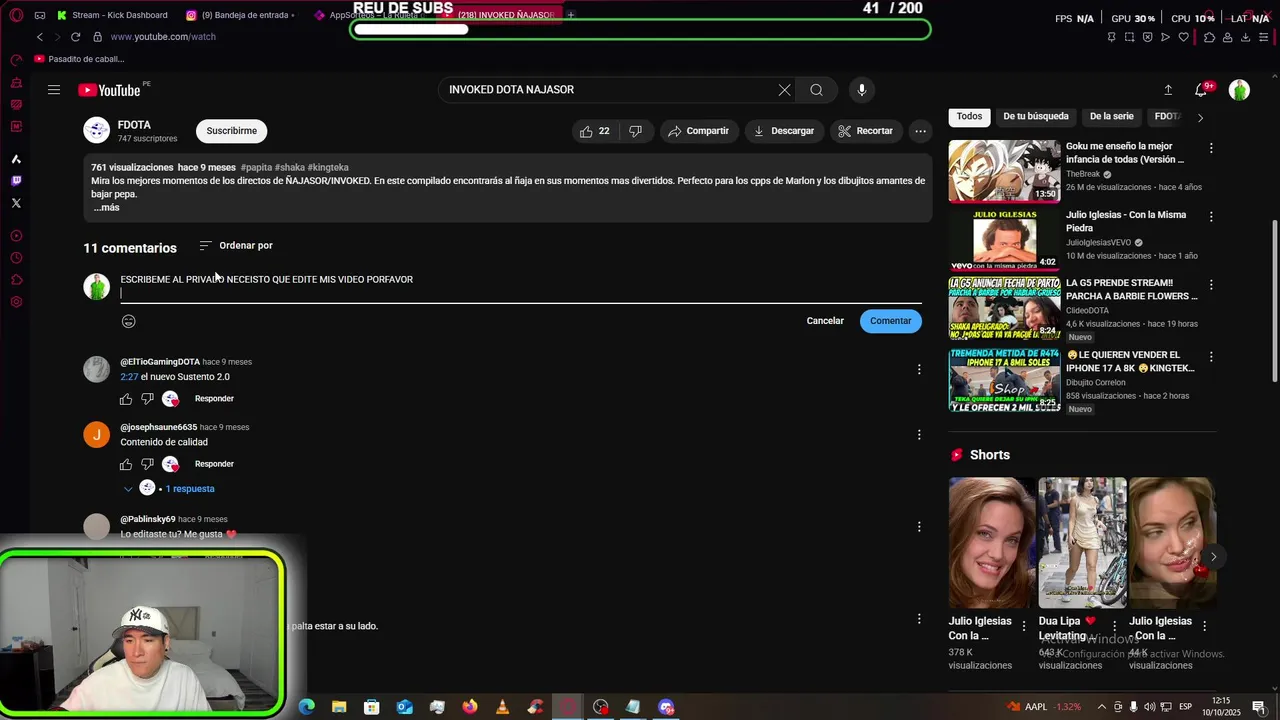Jump to timestamp 2:27 in comment
The height and width of the screenshot is (720, 1280).
129,377
